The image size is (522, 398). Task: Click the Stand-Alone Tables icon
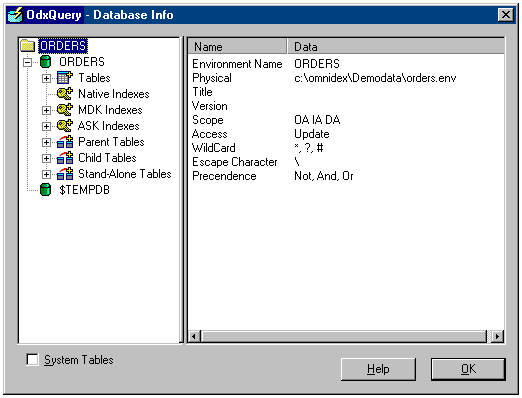click(65, 174)
